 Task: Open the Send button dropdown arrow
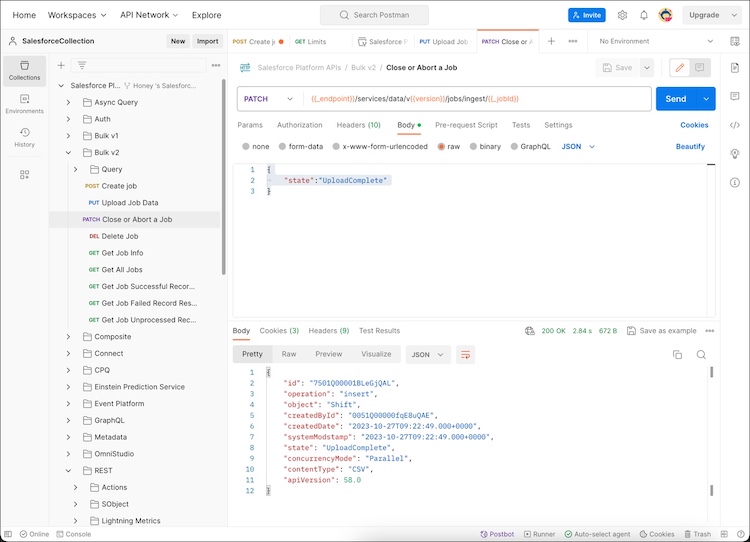coord(706,99)
